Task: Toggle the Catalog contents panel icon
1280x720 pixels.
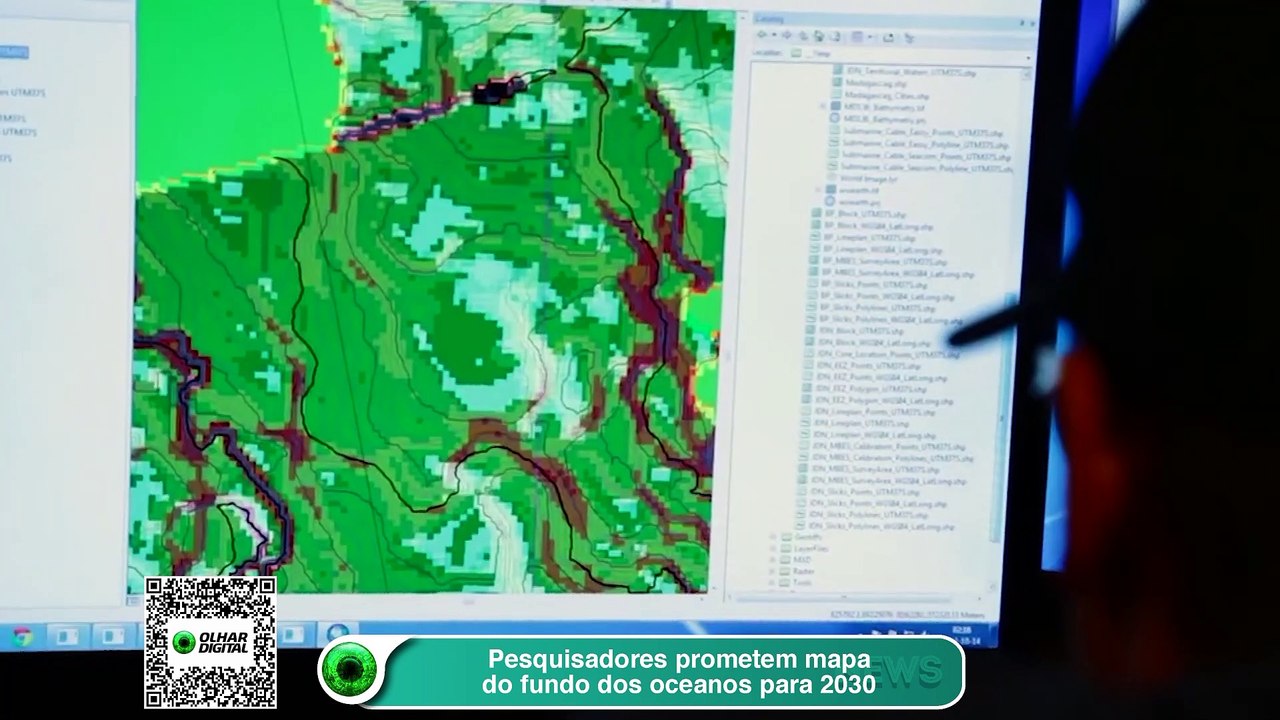Action: tap(888, 38)
